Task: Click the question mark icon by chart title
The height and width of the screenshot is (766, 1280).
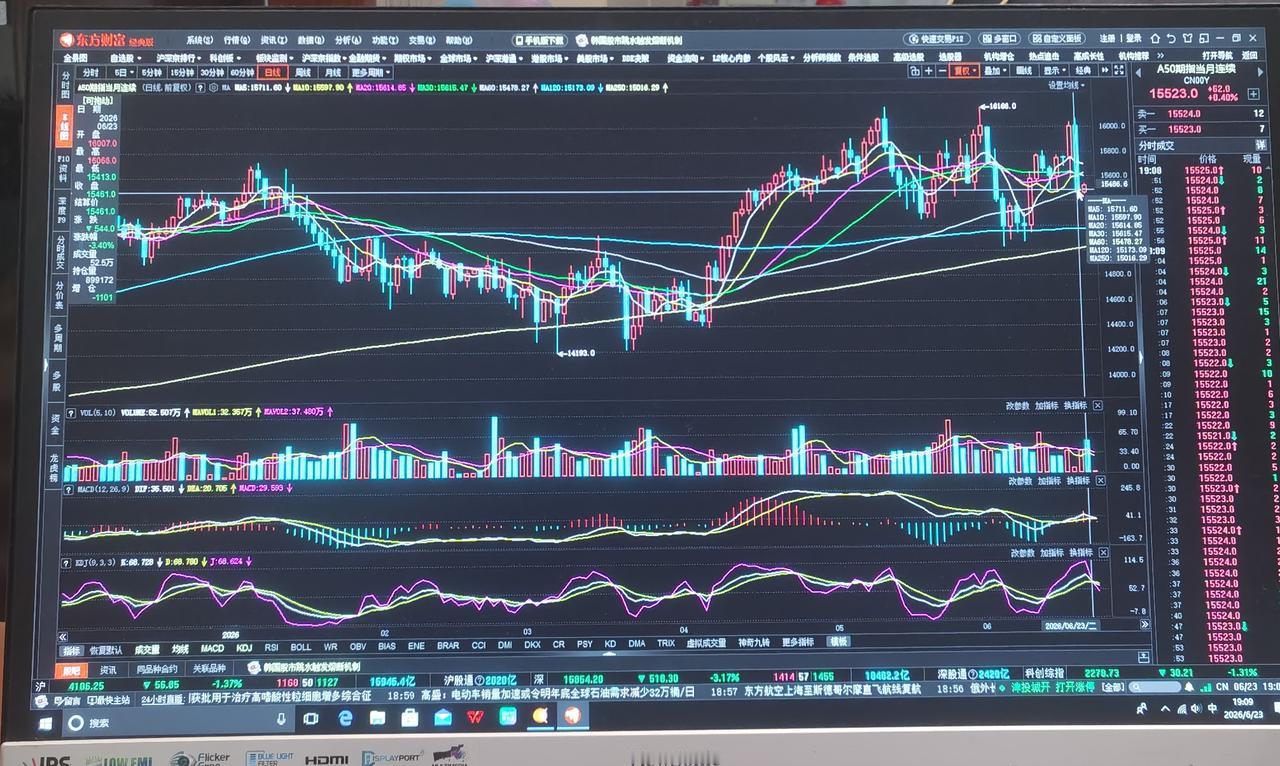Action: [x=200, y=88]
